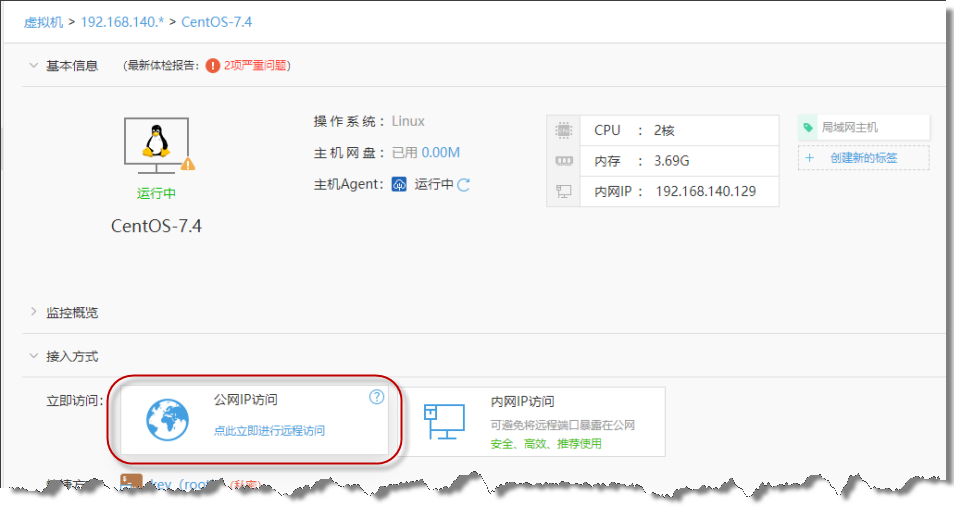
Task: Click the red alert icon in 体检报告
Action: 212,66
